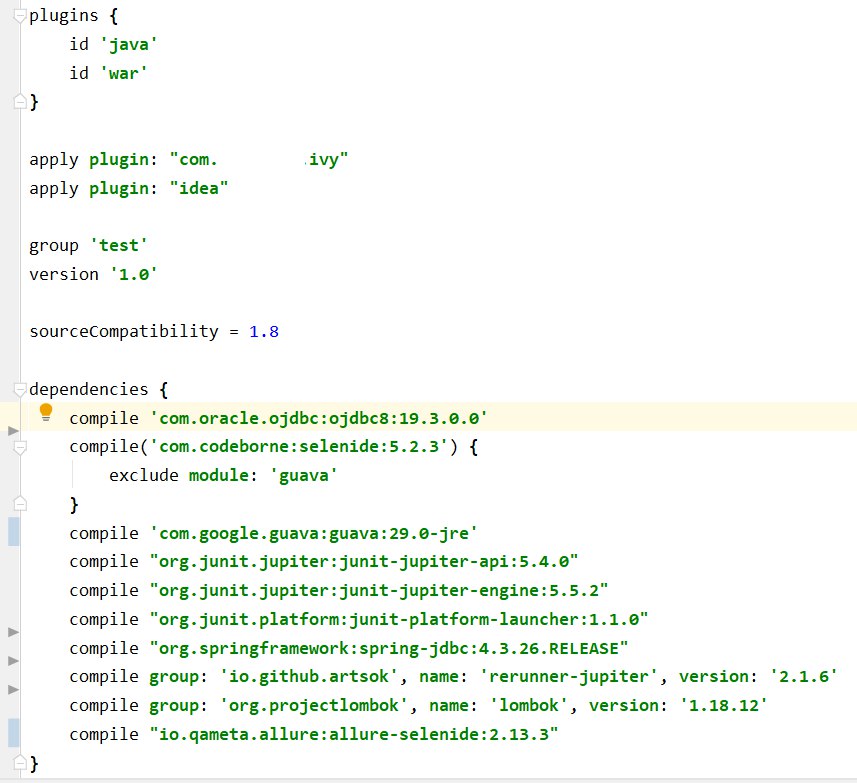Click the 'org.projectlombok' group string
The width and height of the screenshot is (857, 783).
314,706
